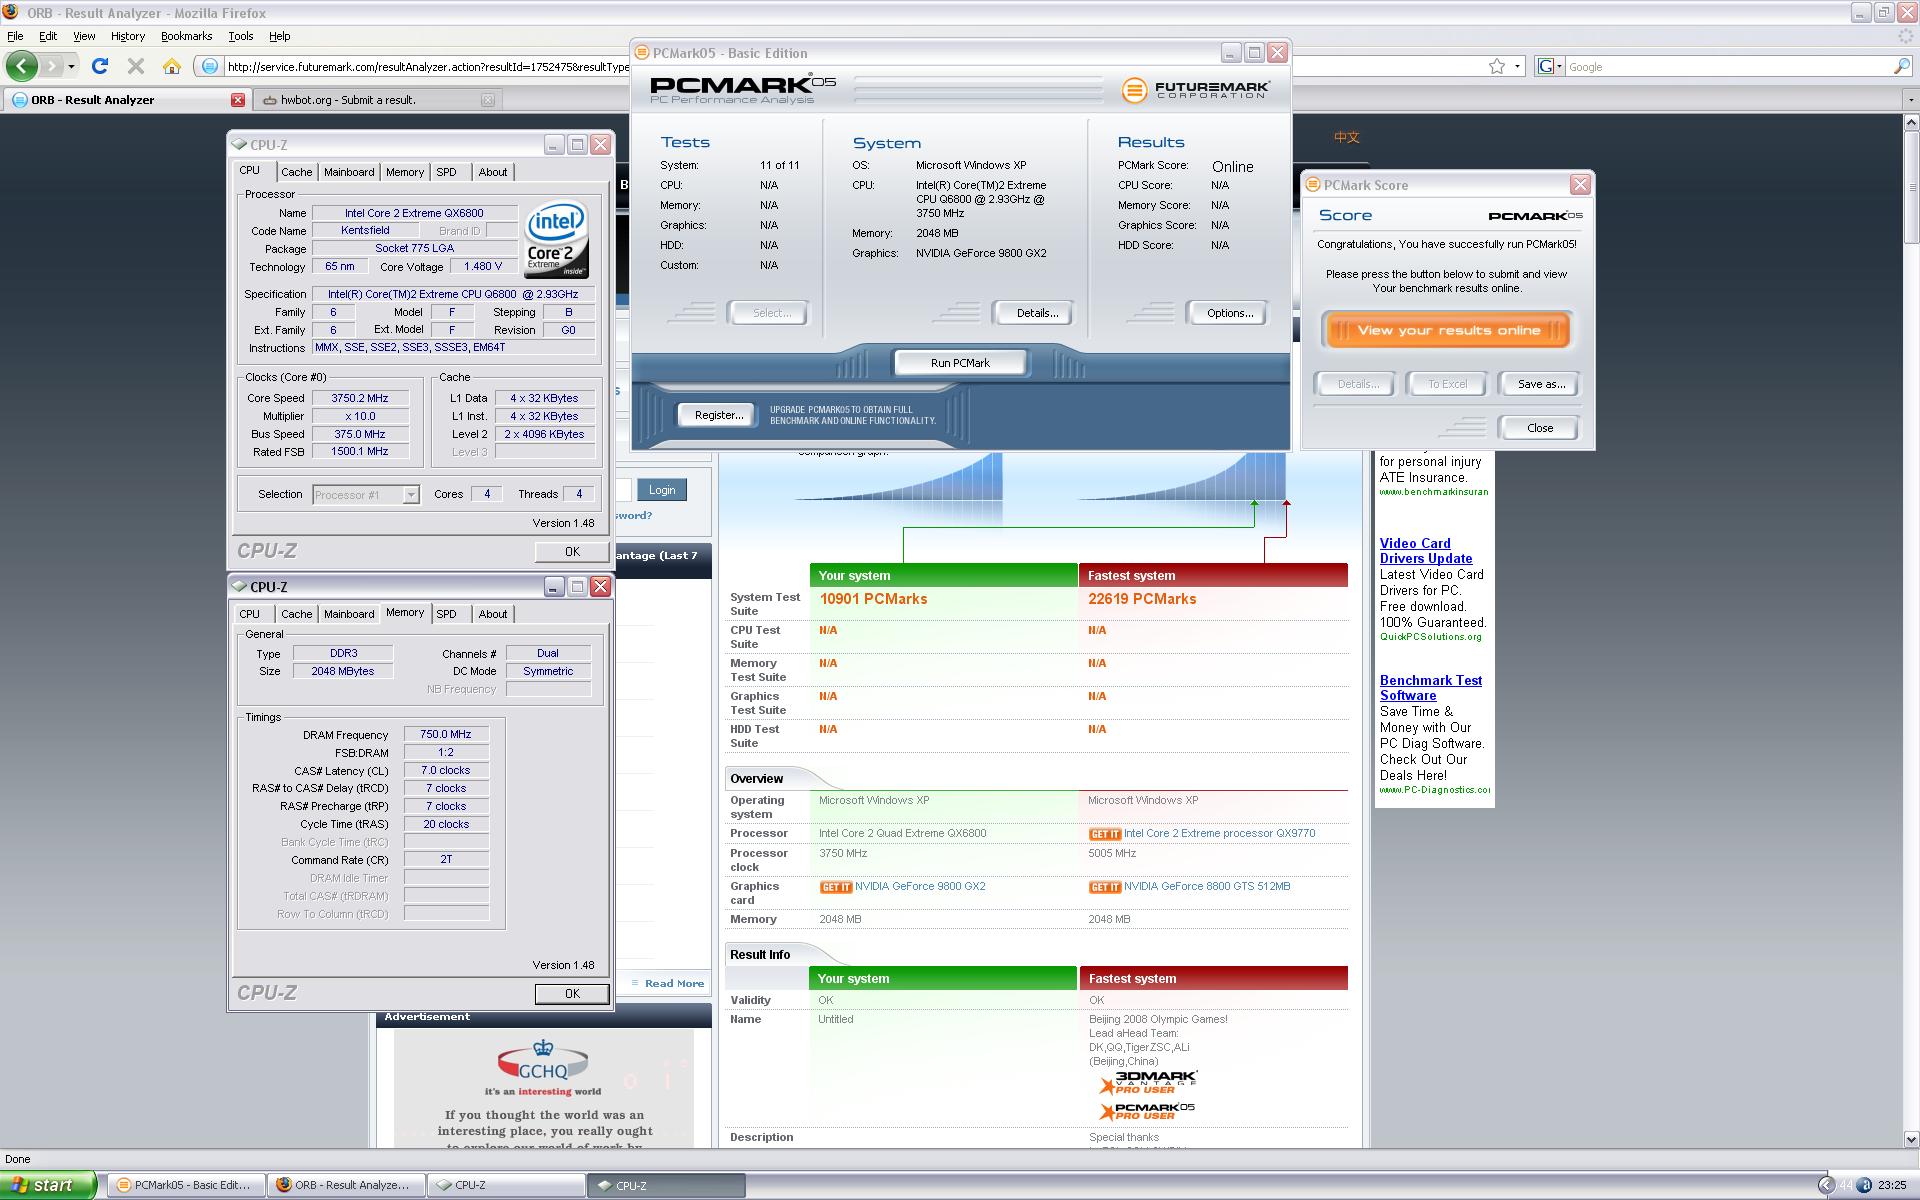Click PCMark05 Pro User badge
The height and width of the screenshot is (1200, 1920).
[x=1147, y=1110]
